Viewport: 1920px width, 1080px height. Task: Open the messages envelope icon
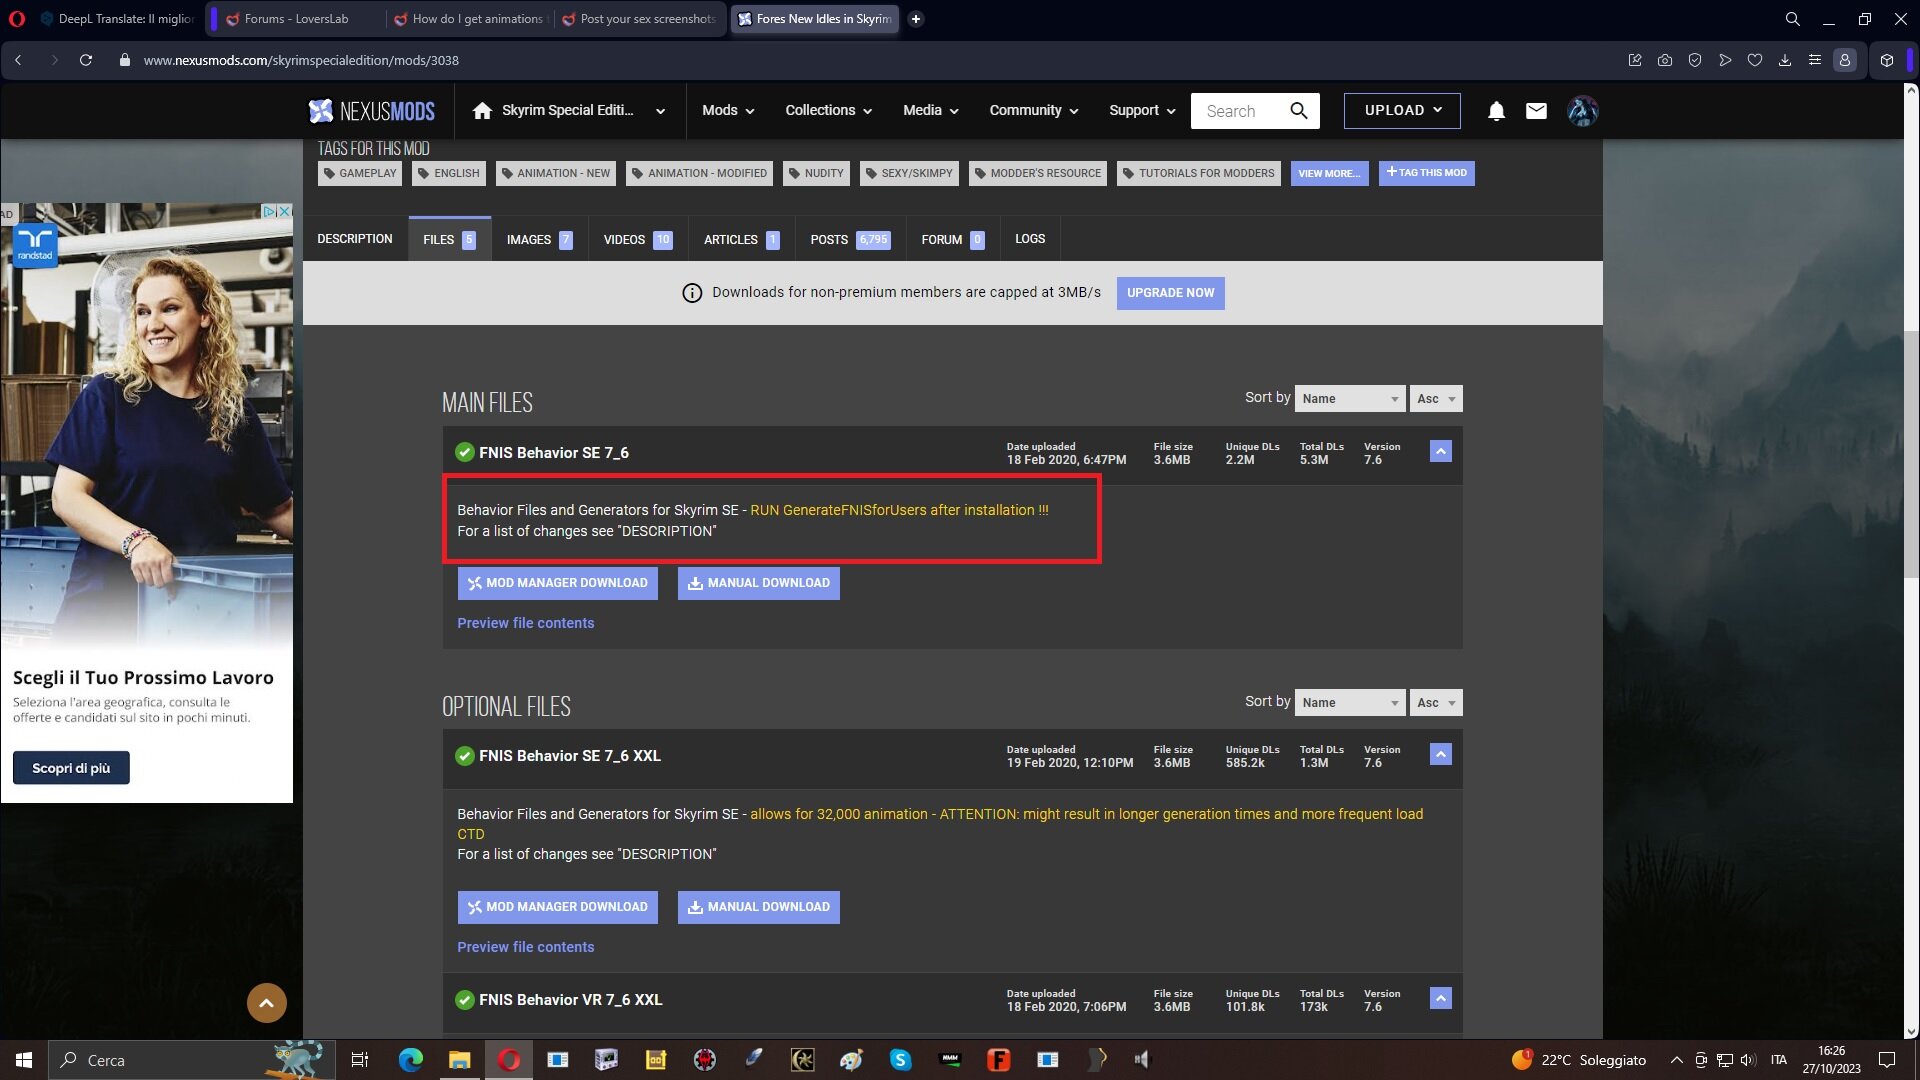point(1536,111)
